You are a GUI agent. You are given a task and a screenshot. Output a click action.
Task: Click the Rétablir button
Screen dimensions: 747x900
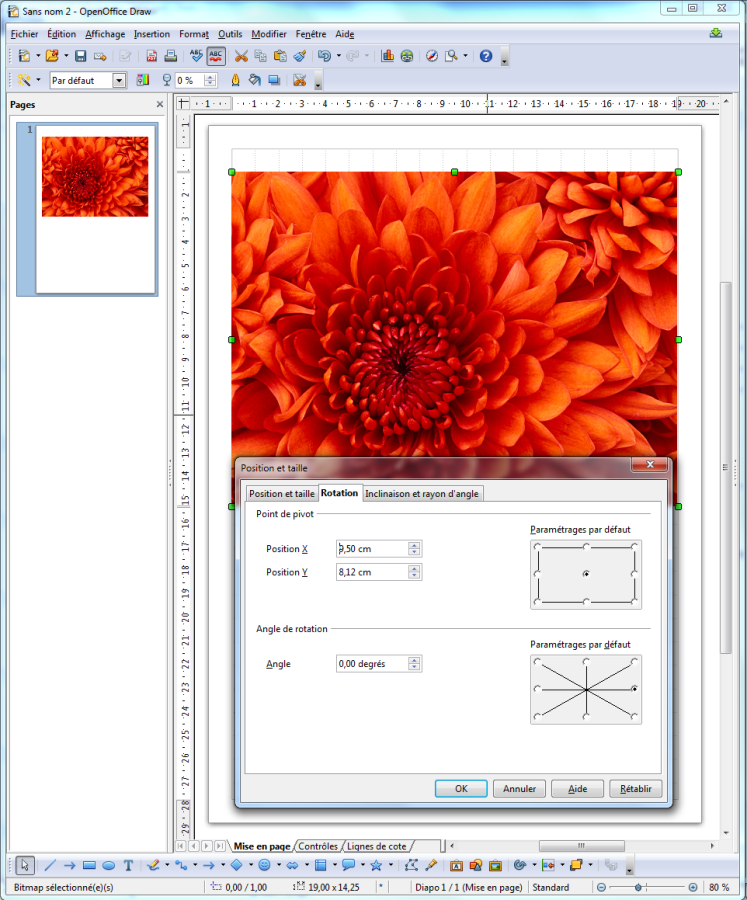[x=636, y=789]
